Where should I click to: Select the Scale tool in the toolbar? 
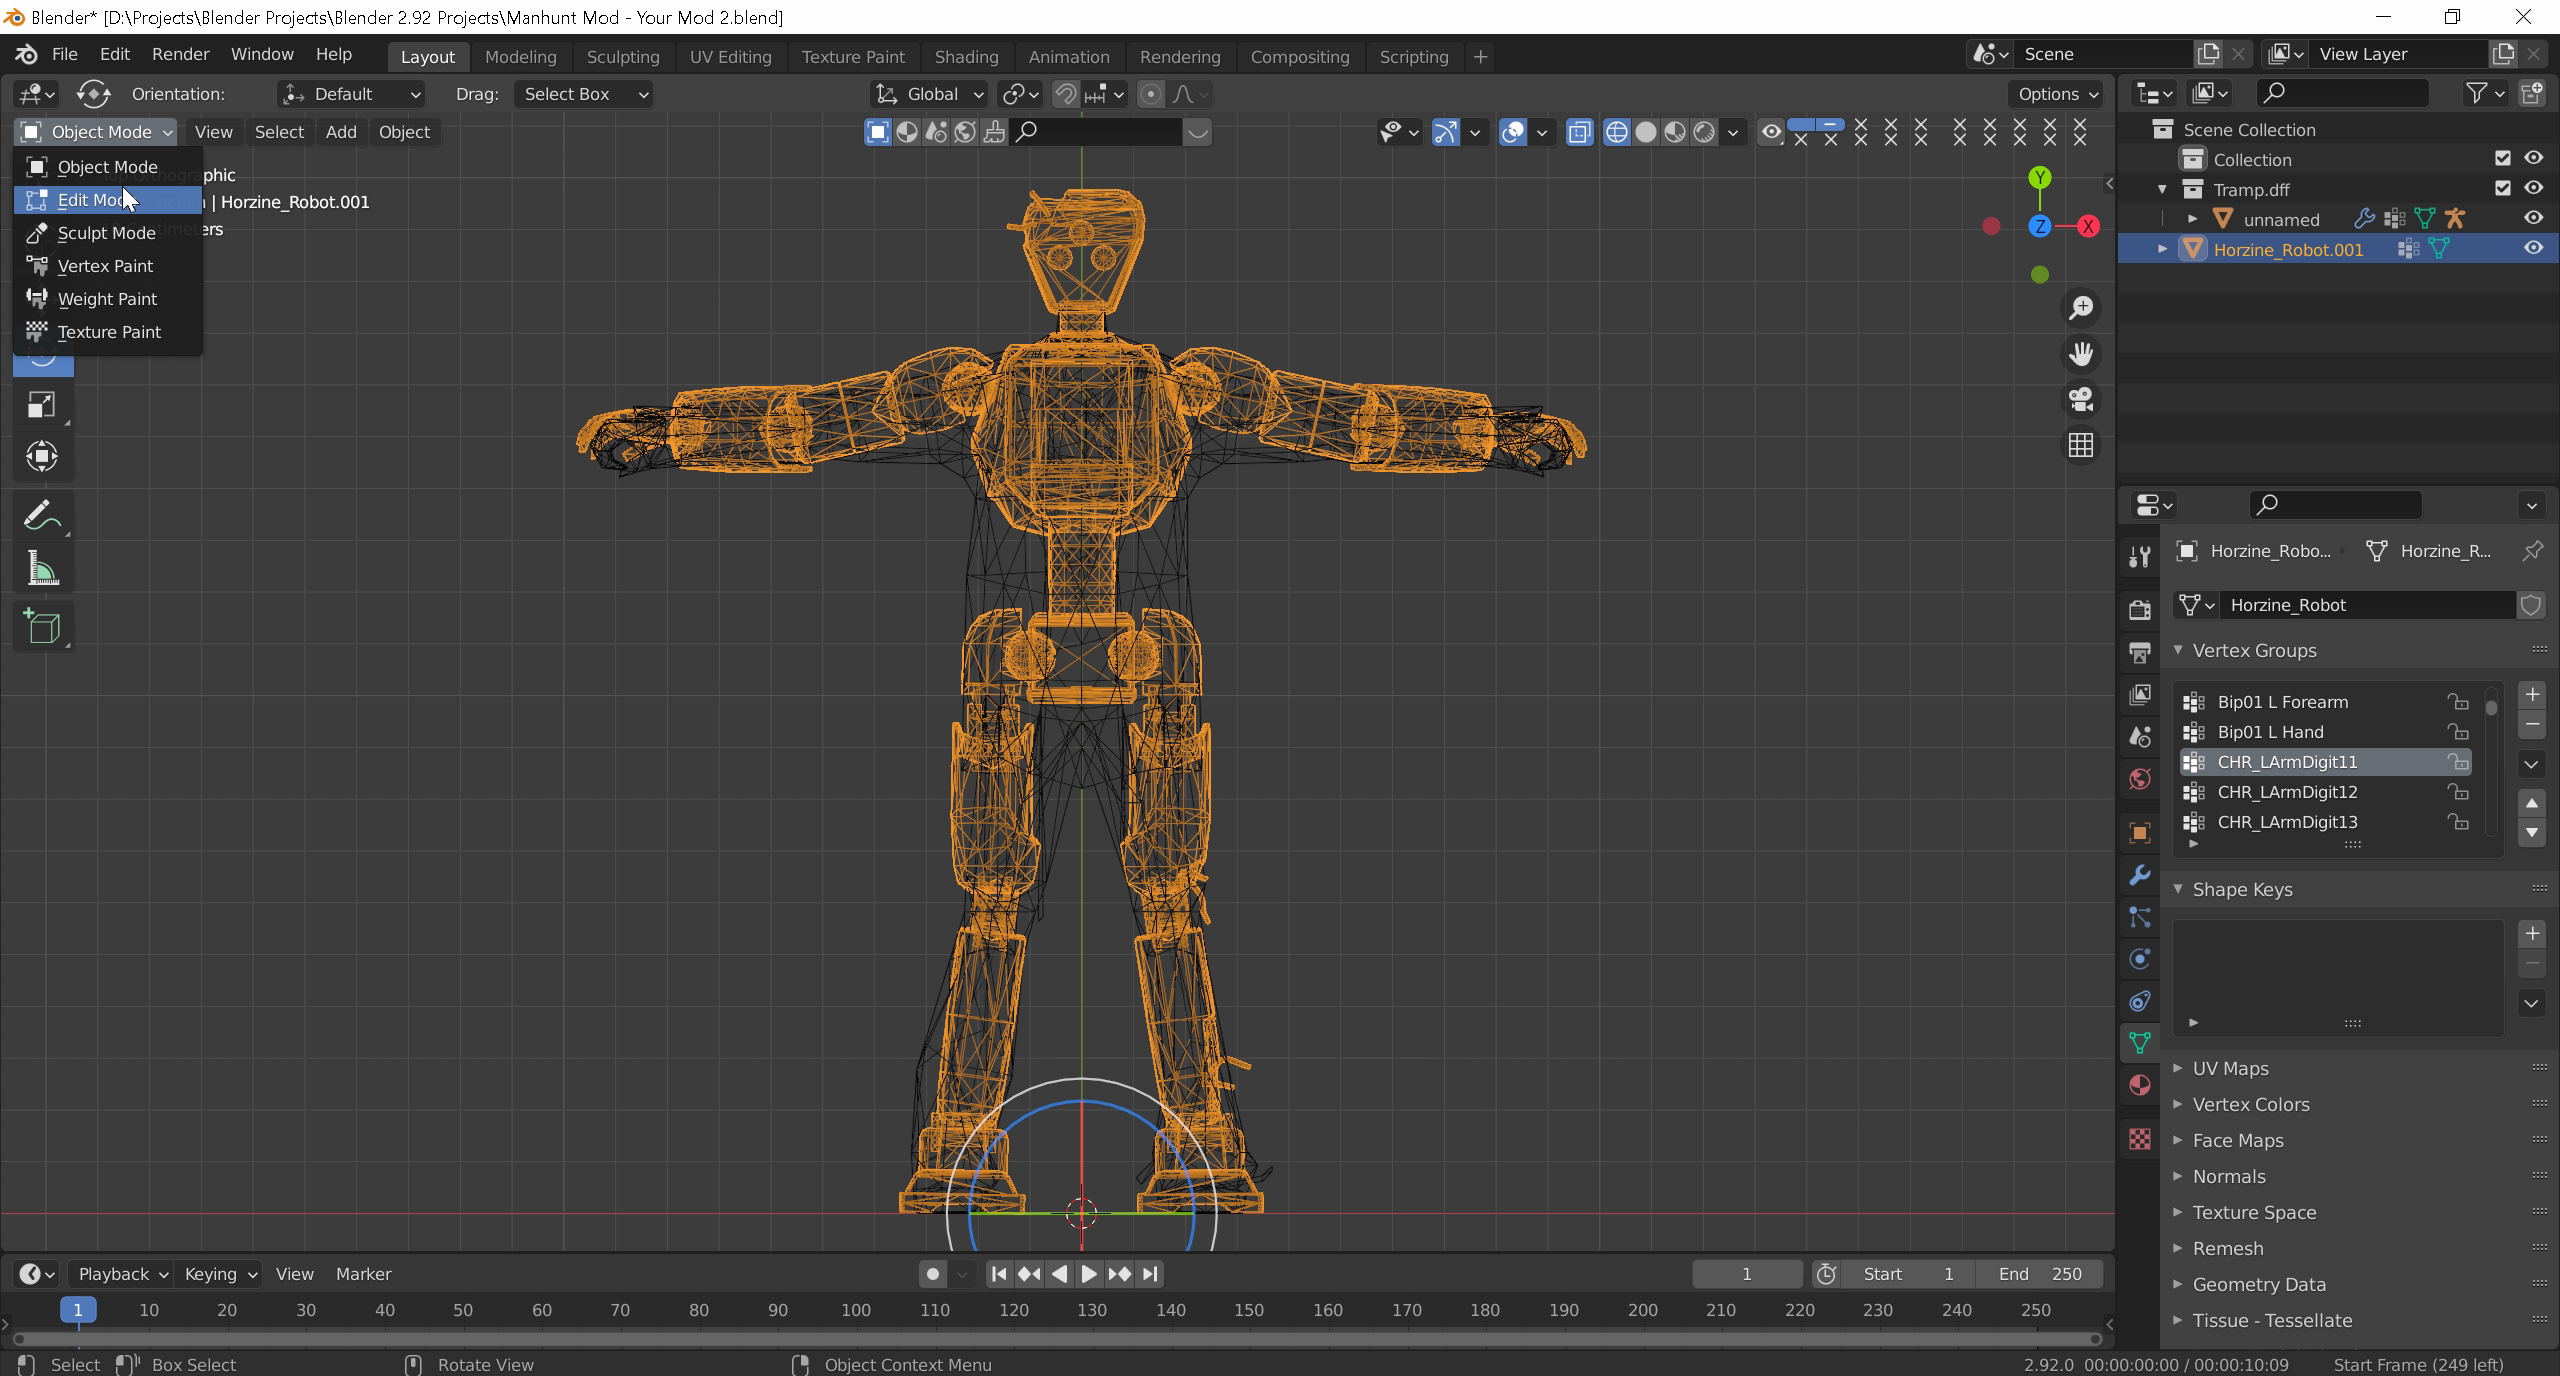click(x=41, y=405)
